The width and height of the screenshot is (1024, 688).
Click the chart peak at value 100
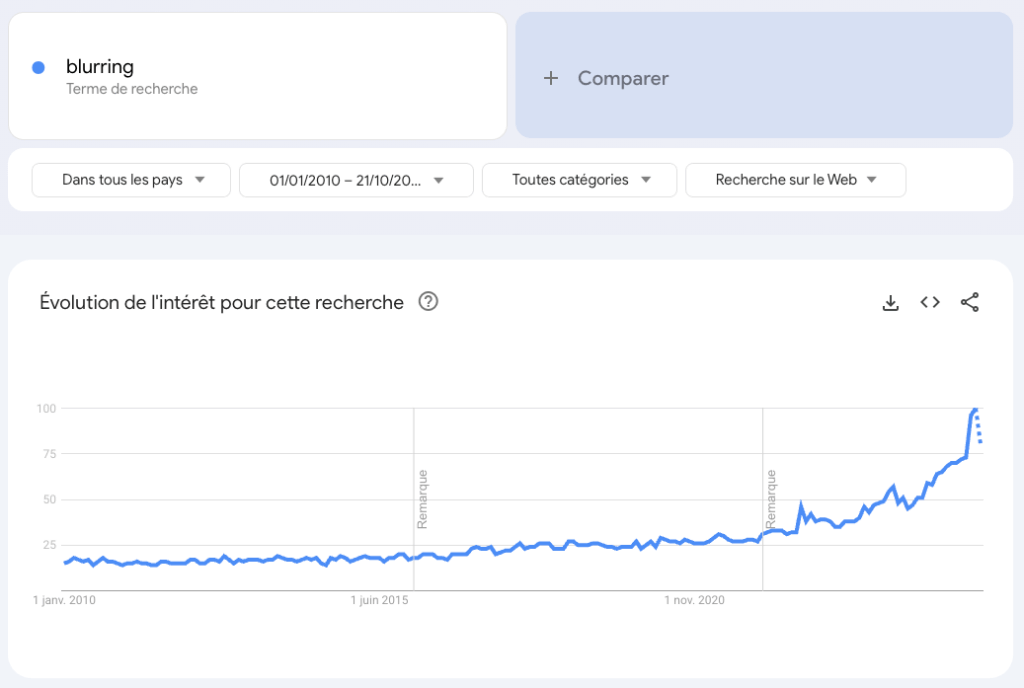tap(974, 409)
